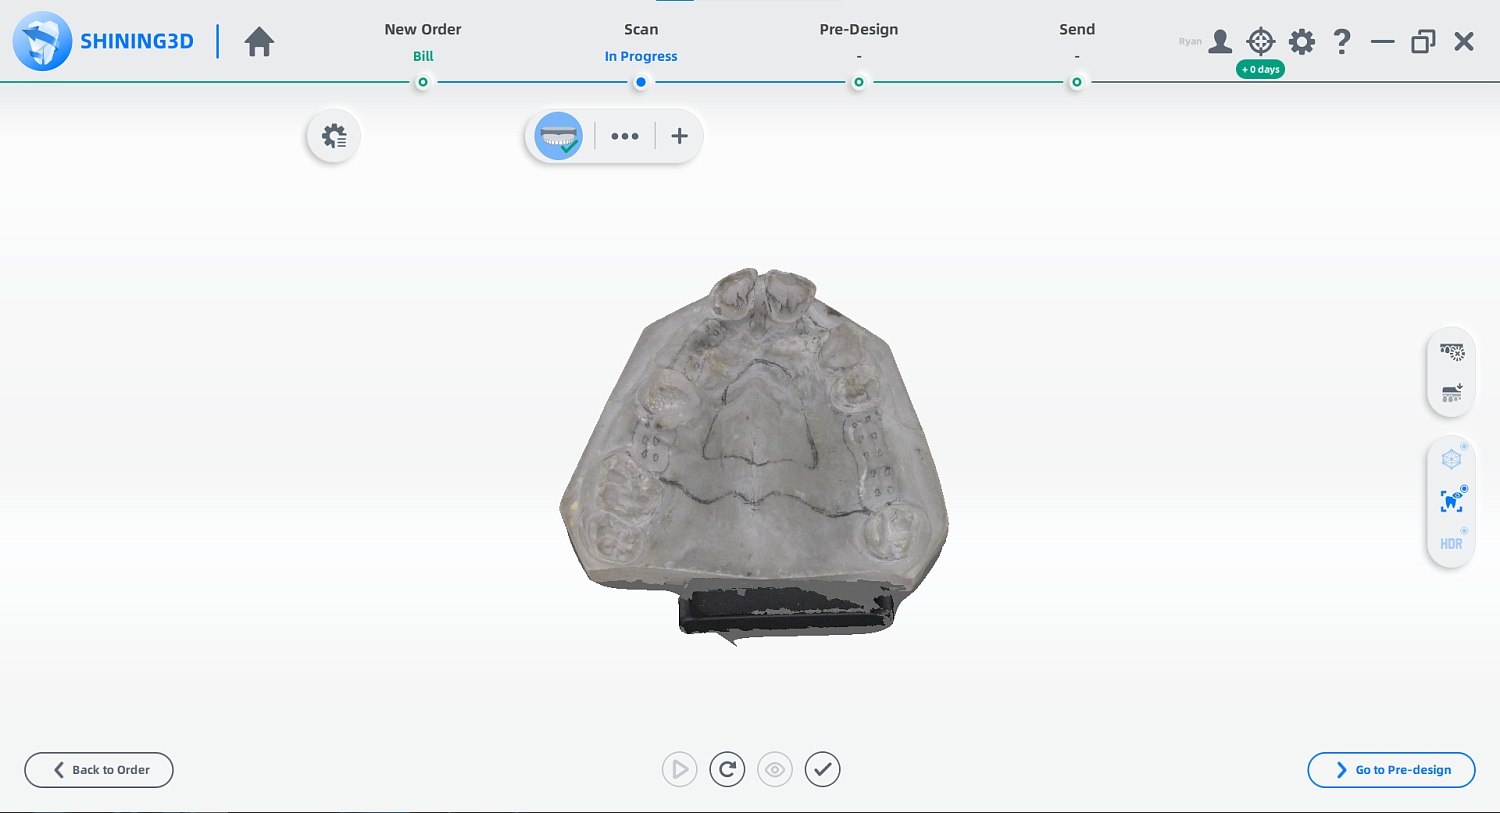
Task: Click the Back to Order button
Action: click(99, 770)
